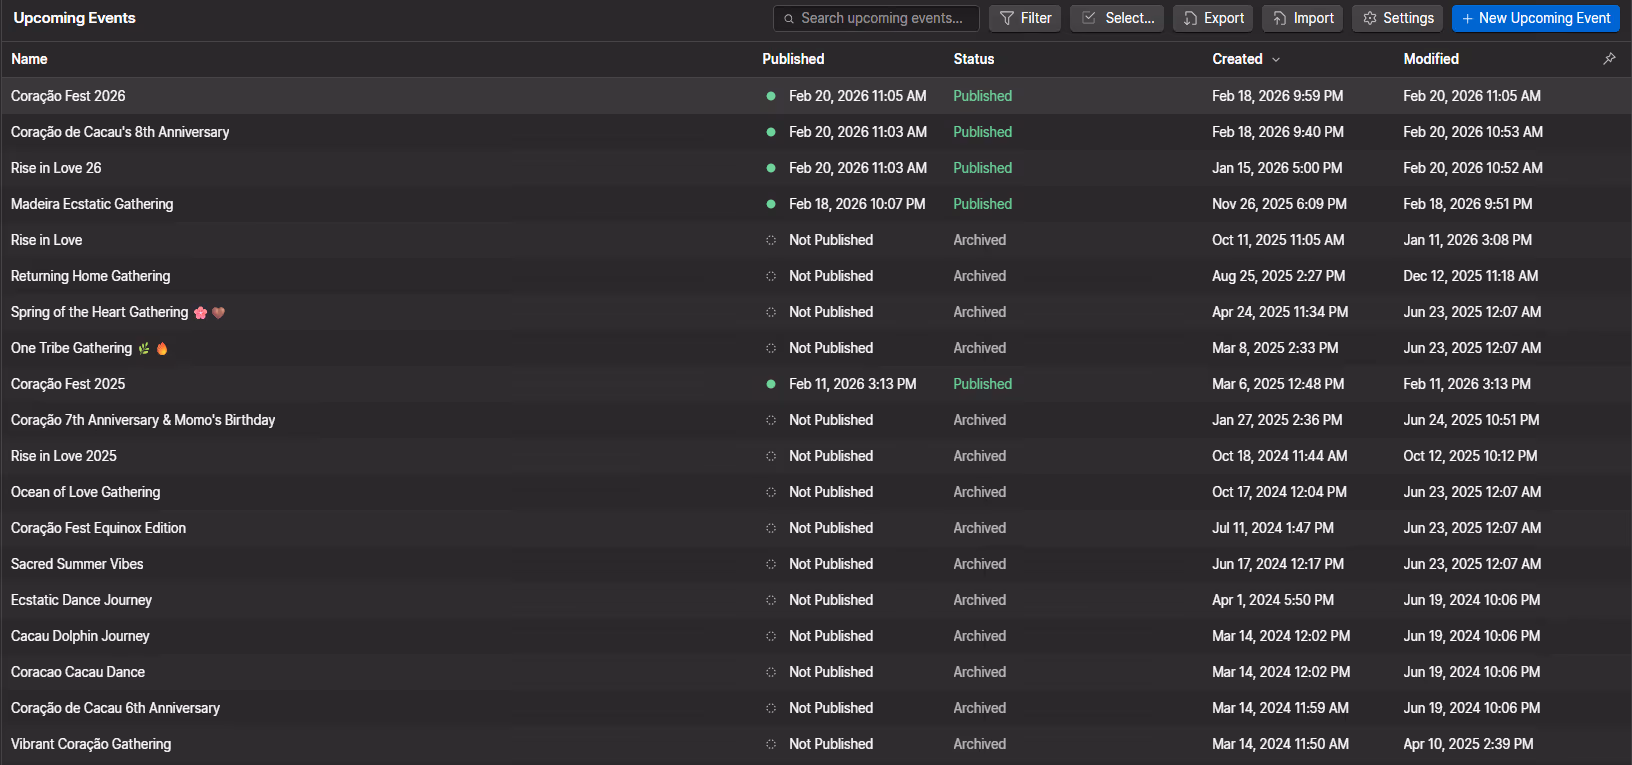Focus the Search upcoming events field
Image resolution: width=1632 pixels, height=765 pixels.
(876, 18)
